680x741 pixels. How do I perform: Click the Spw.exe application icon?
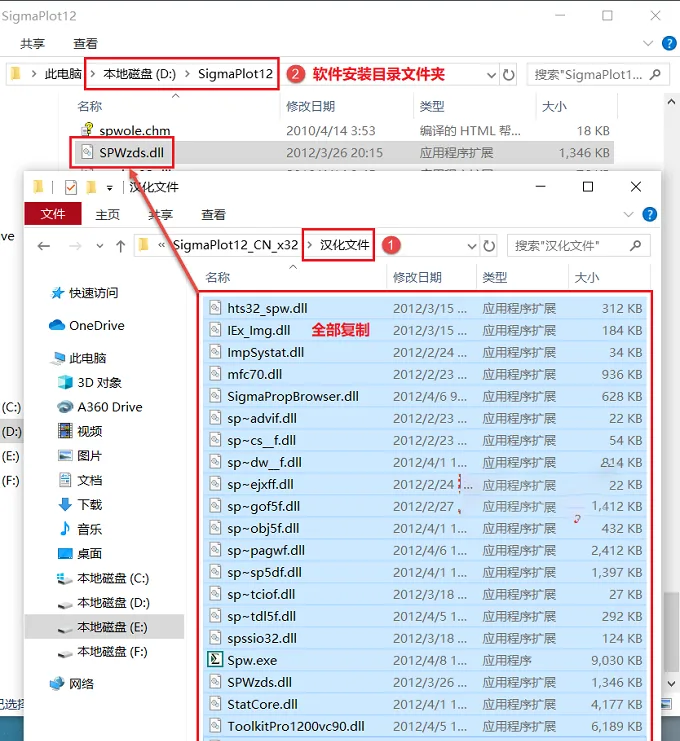click(x=215, y=659)
